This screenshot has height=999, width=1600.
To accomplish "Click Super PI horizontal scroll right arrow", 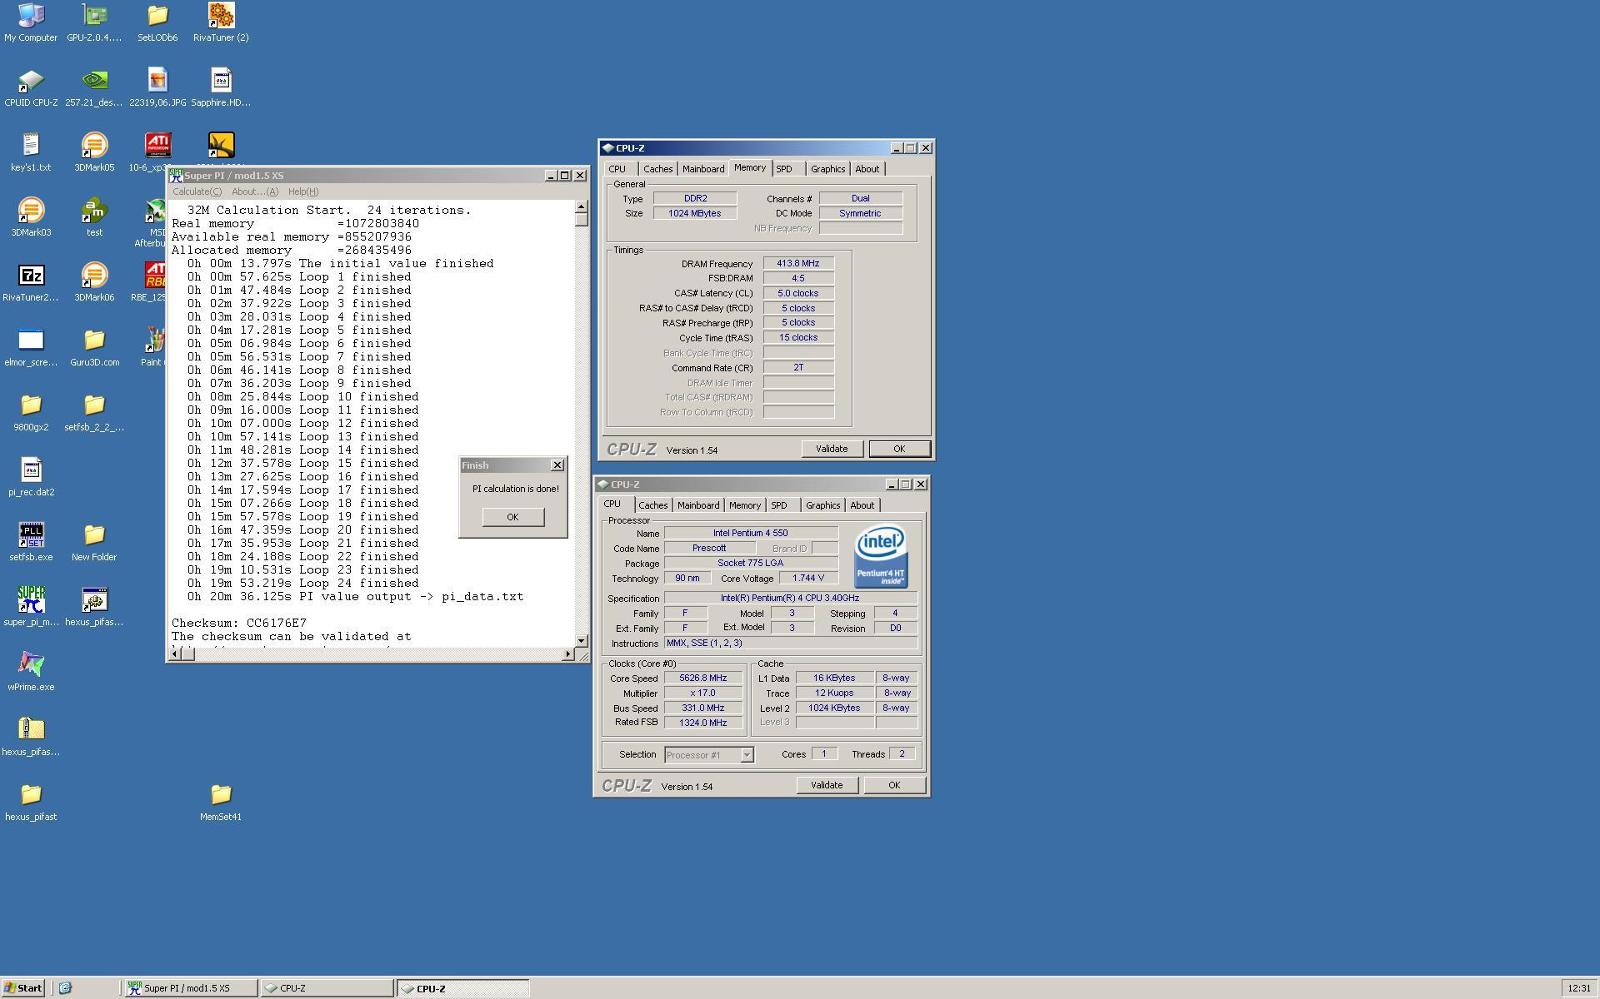I will [x=568, y=654].
